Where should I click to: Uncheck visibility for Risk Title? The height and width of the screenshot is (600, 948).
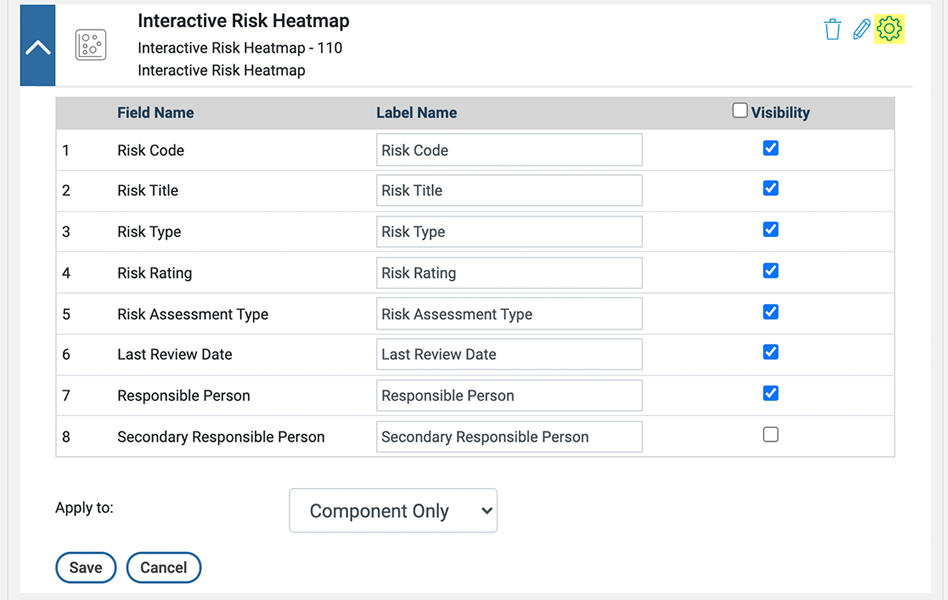click(x=770, y=188)
